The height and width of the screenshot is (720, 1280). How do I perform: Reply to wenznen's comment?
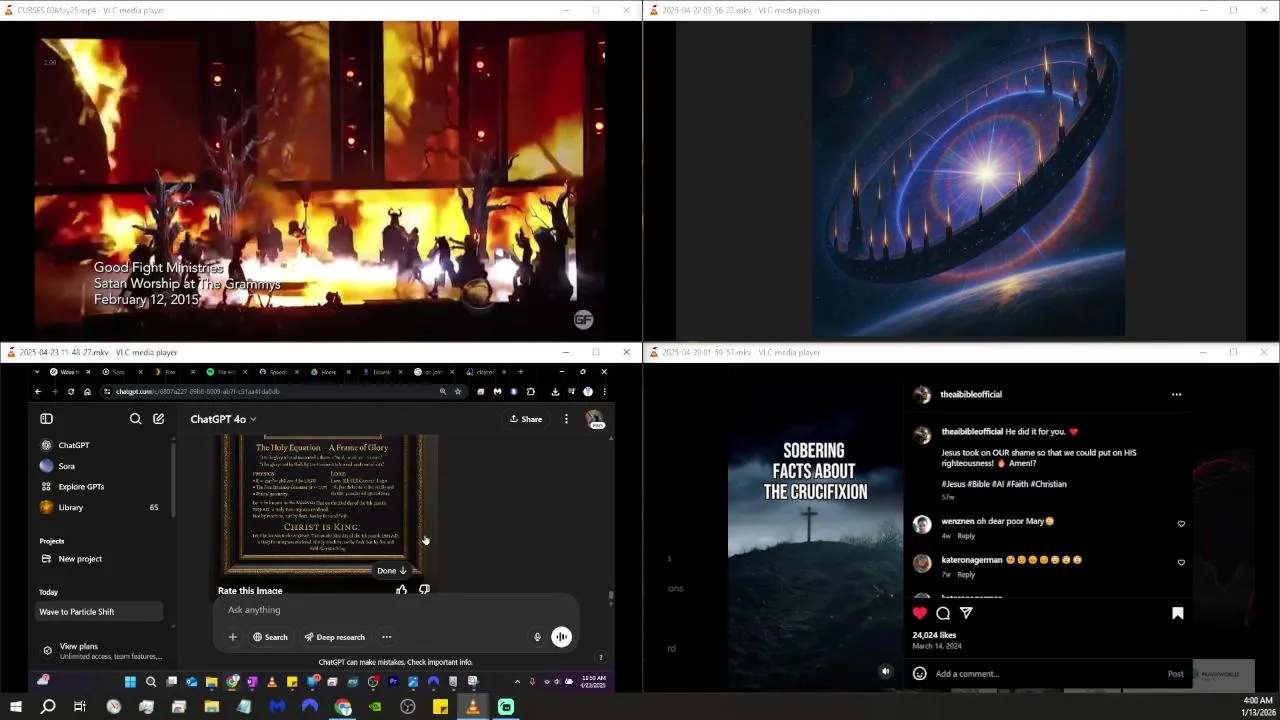pyautogui.click(x=967, y=536)
